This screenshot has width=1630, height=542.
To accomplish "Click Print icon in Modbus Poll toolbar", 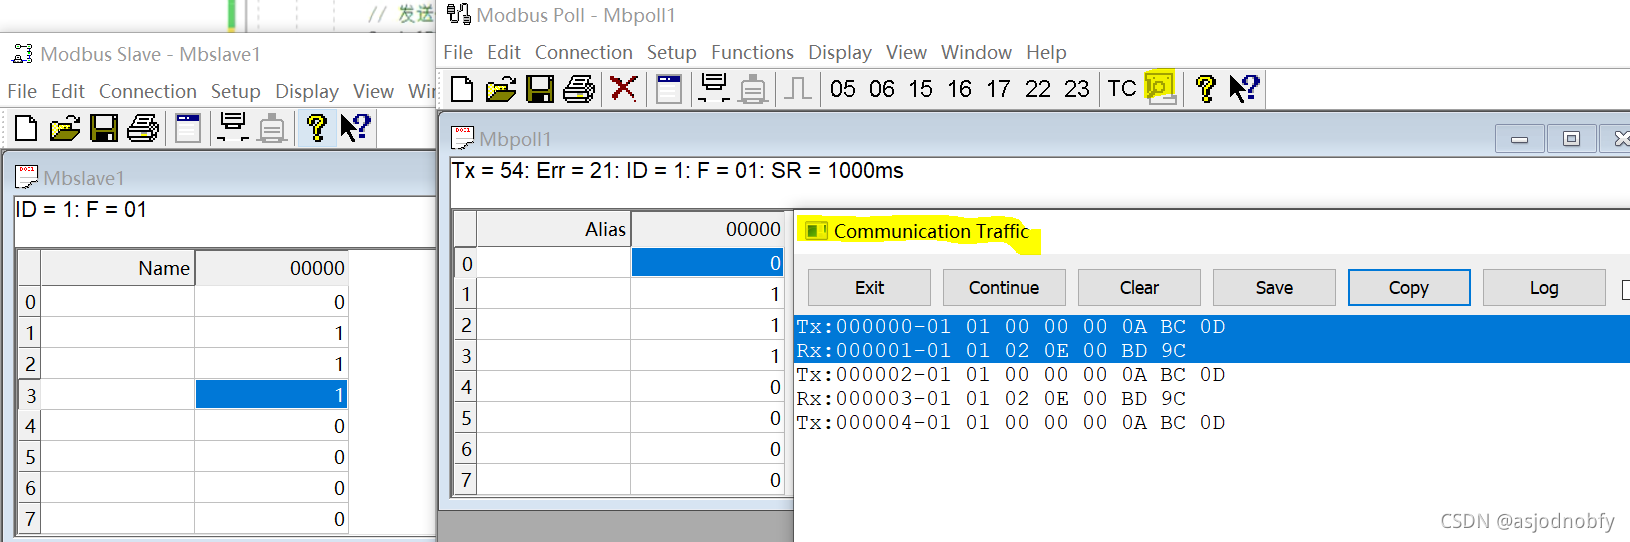I will pyautogui.click(x=579, y=89).
